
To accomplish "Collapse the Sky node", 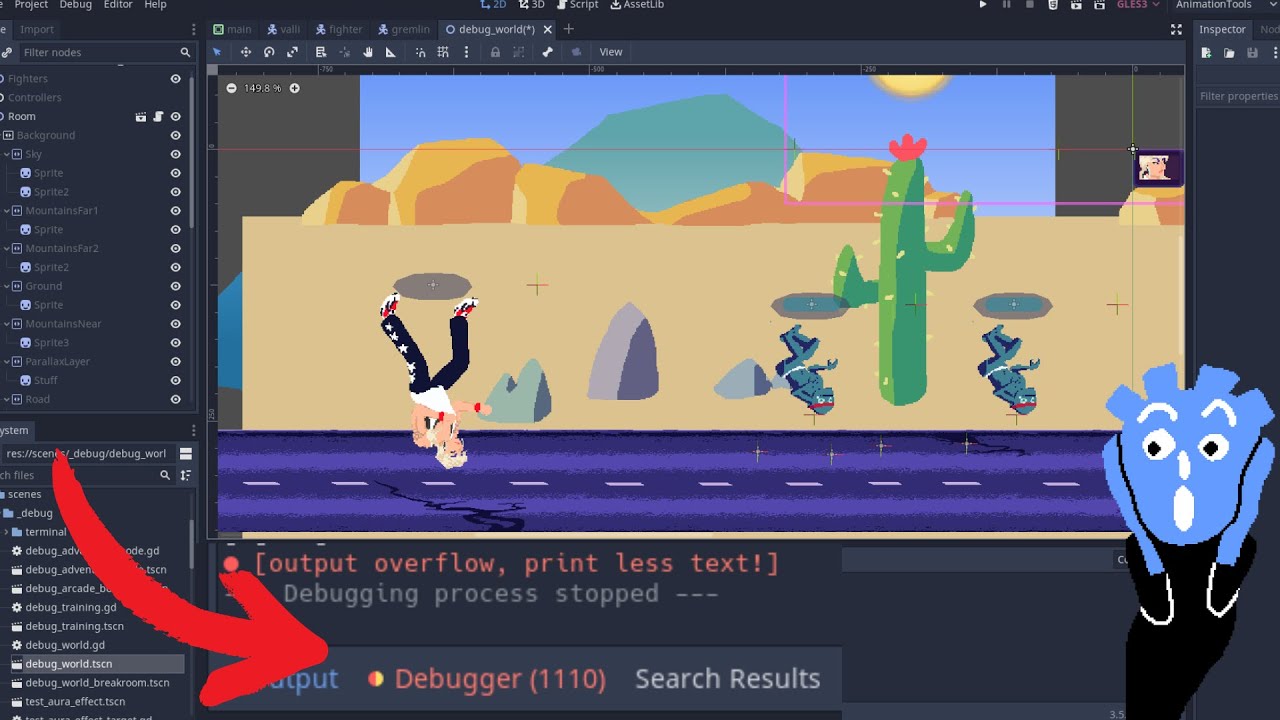I will 6,155.
